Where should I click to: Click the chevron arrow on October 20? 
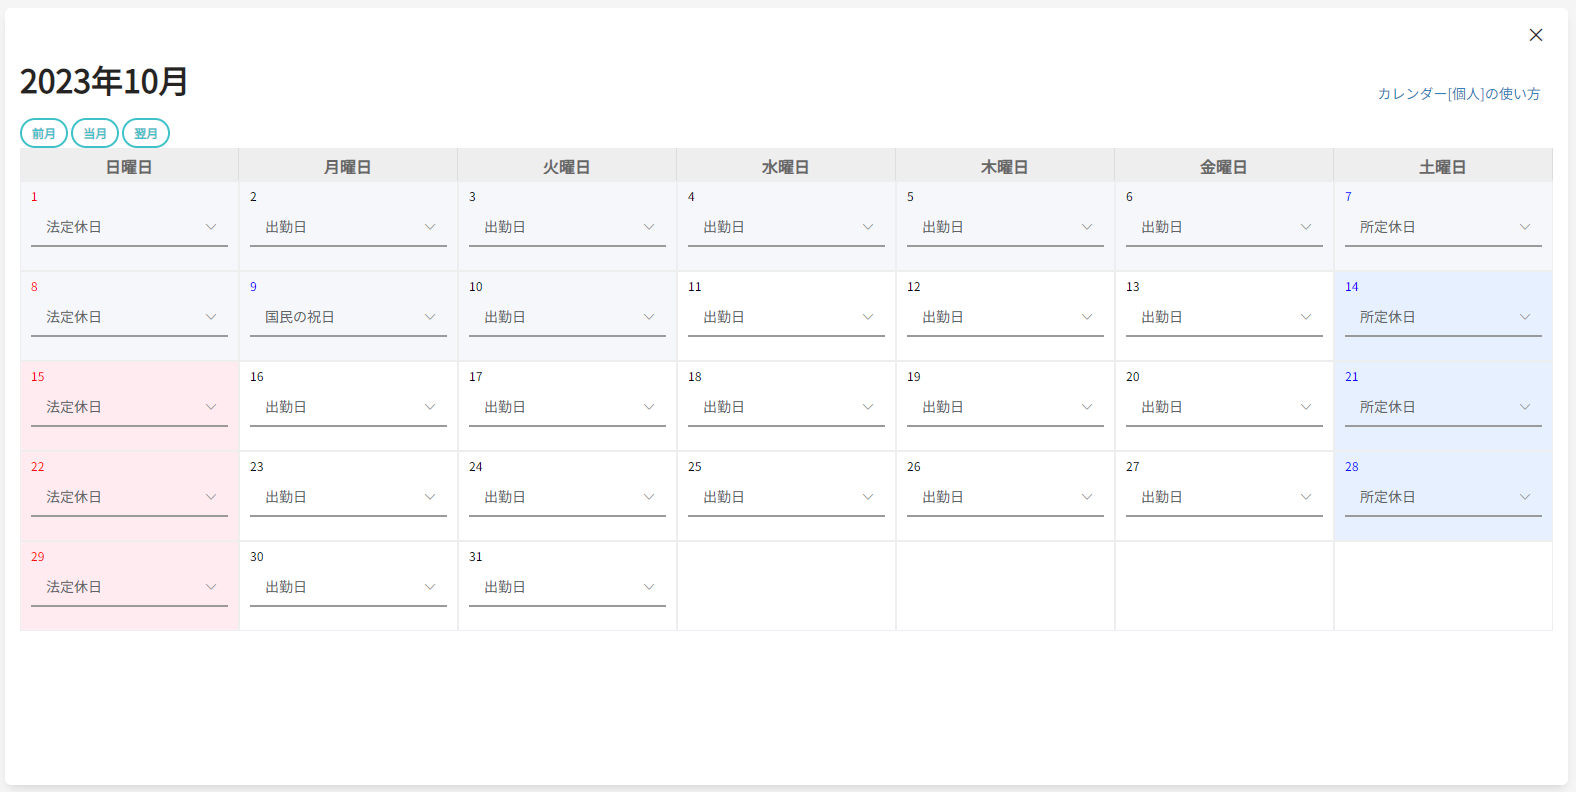[1306, 407]
